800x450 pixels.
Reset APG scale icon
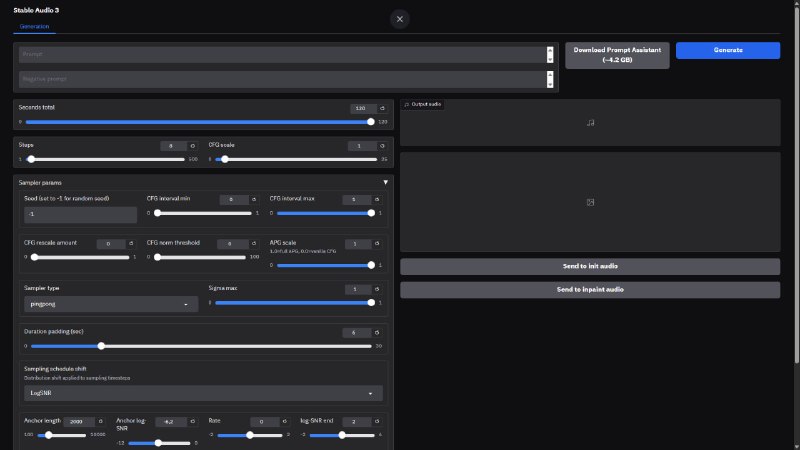(x=377, y=244)
